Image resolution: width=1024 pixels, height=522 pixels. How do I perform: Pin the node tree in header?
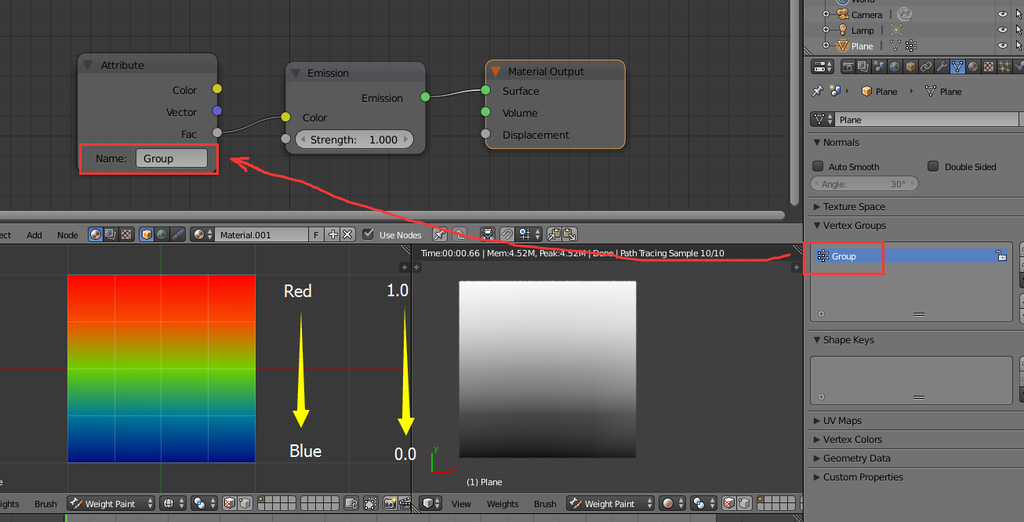pos(440,235)
